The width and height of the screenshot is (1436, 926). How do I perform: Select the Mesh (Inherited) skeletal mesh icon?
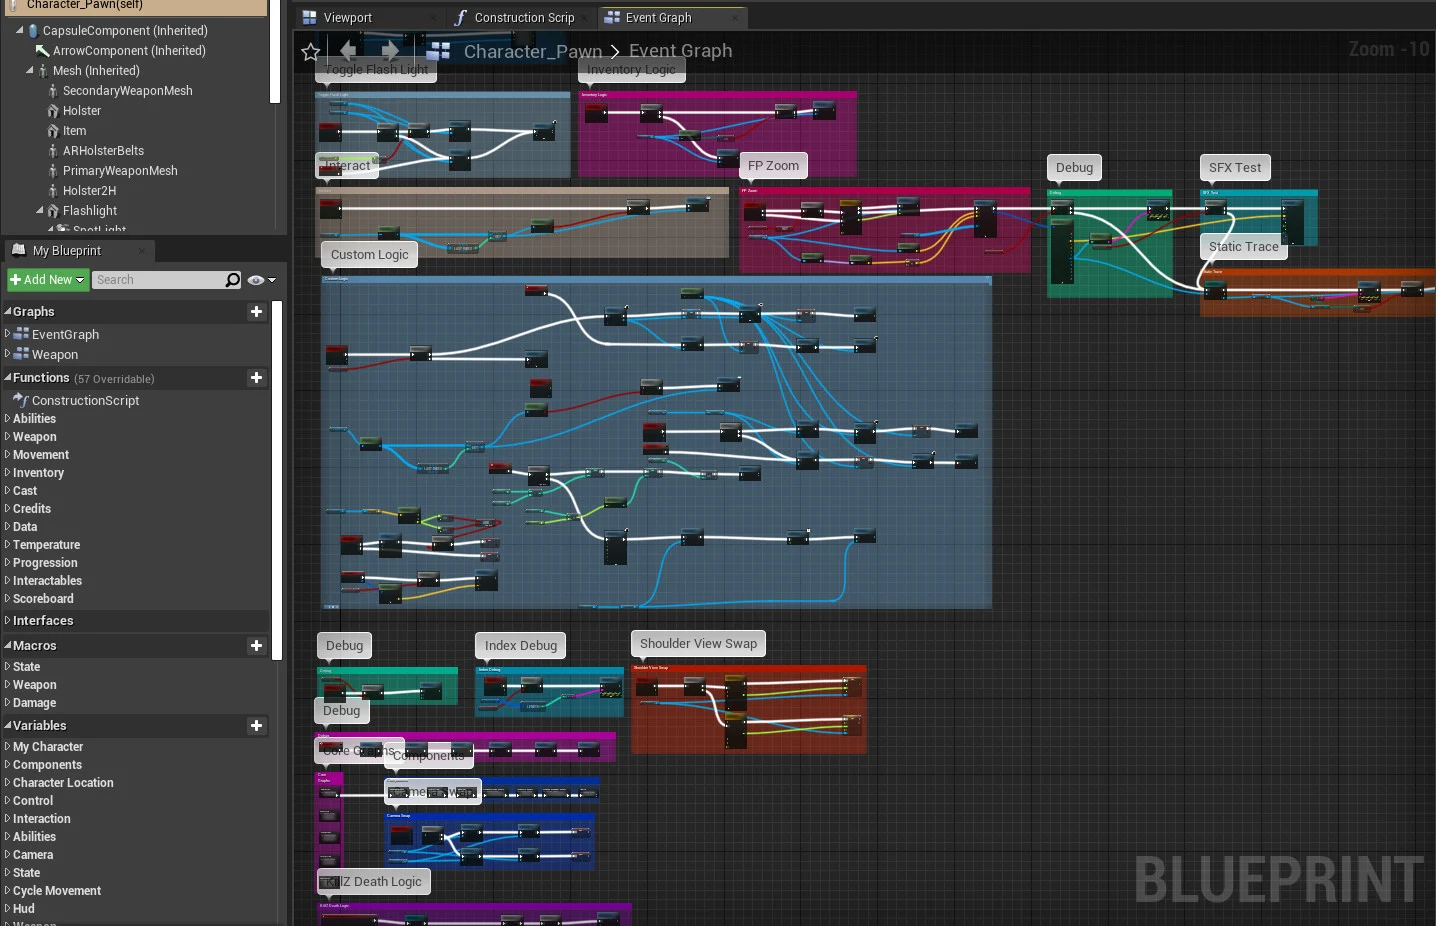tap(42, 70)
